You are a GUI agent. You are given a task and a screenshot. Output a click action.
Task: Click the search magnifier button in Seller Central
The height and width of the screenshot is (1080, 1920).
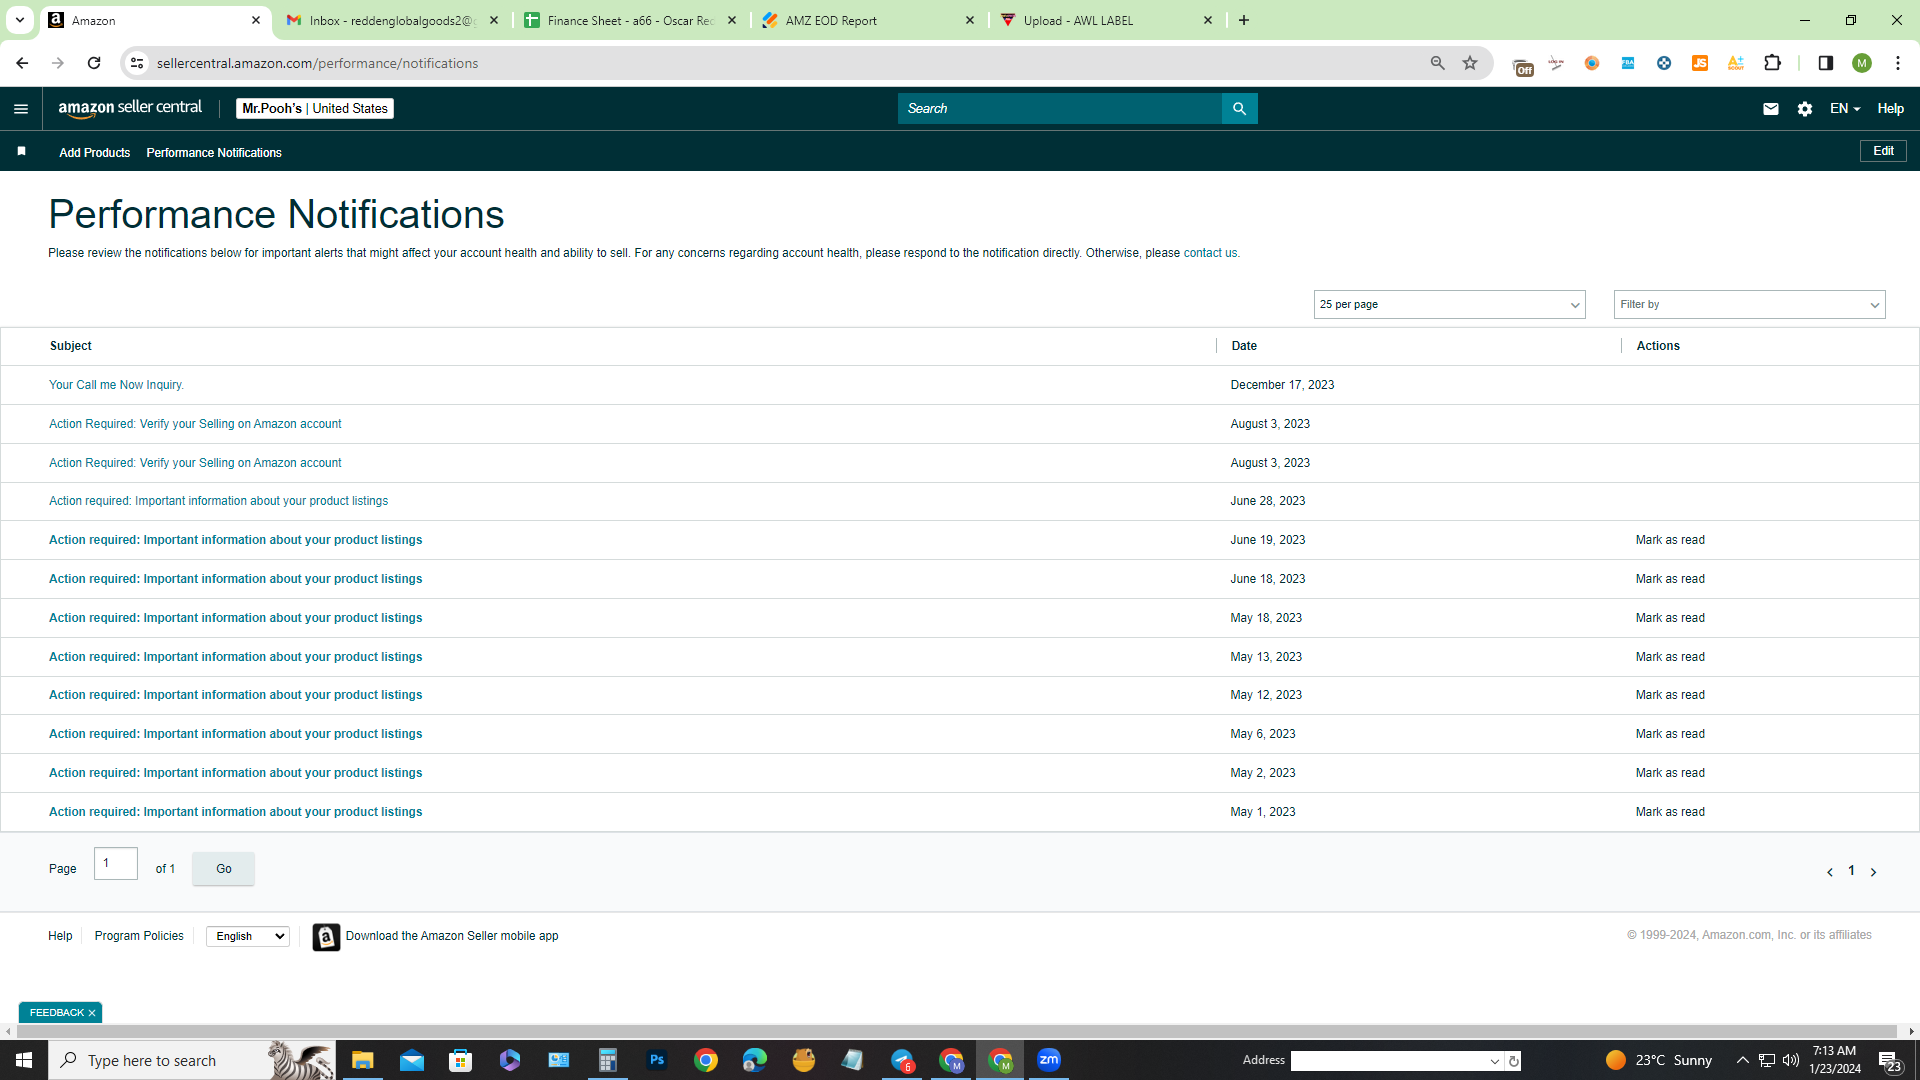(1239, 109)
